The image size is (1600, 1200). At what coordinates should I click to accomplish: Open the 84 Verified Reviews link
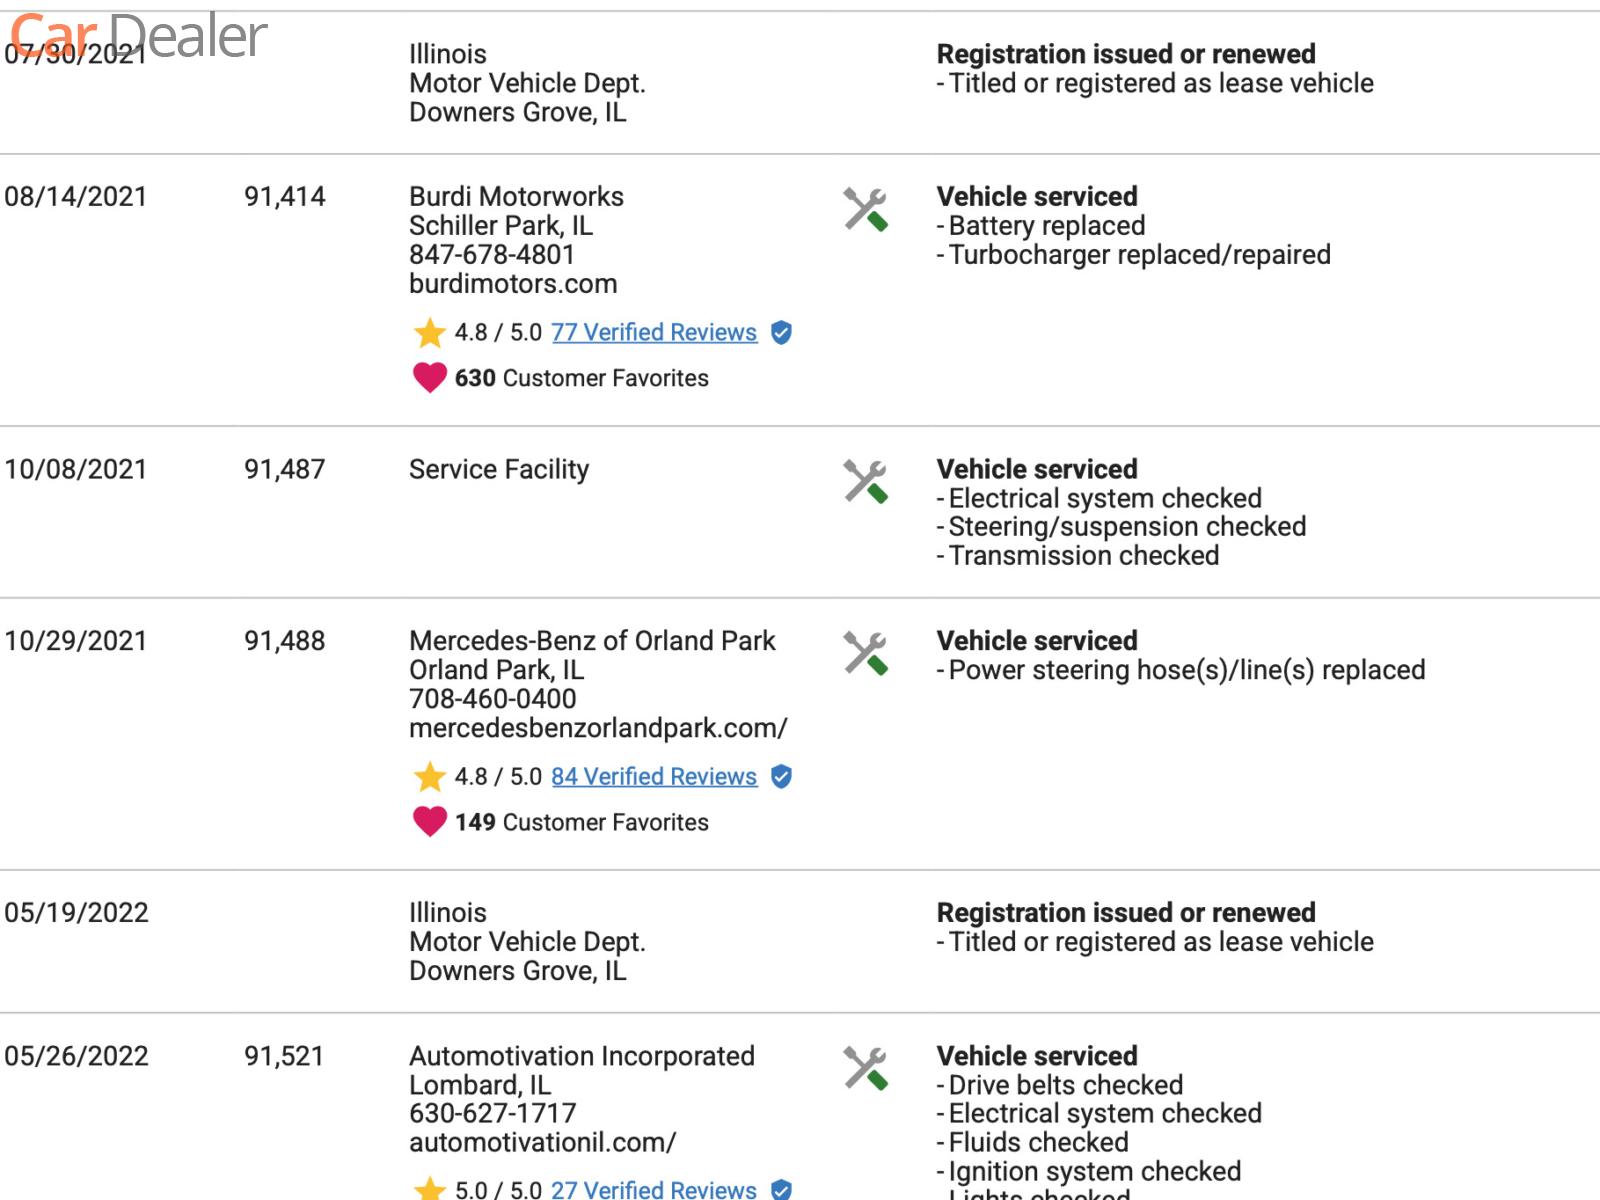point(654,777)
